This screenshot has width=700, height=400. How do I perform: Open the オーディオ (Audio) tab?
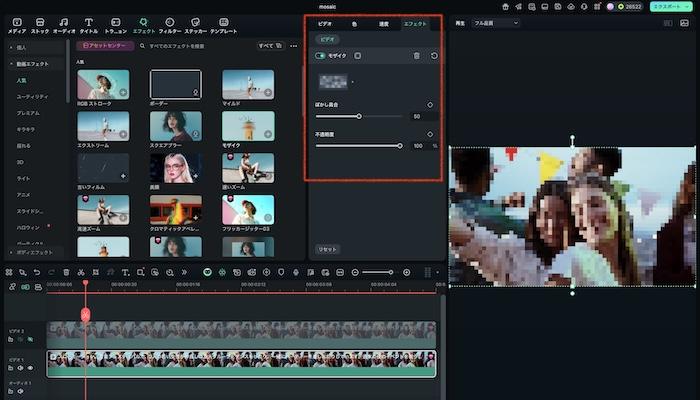[64, 25]
